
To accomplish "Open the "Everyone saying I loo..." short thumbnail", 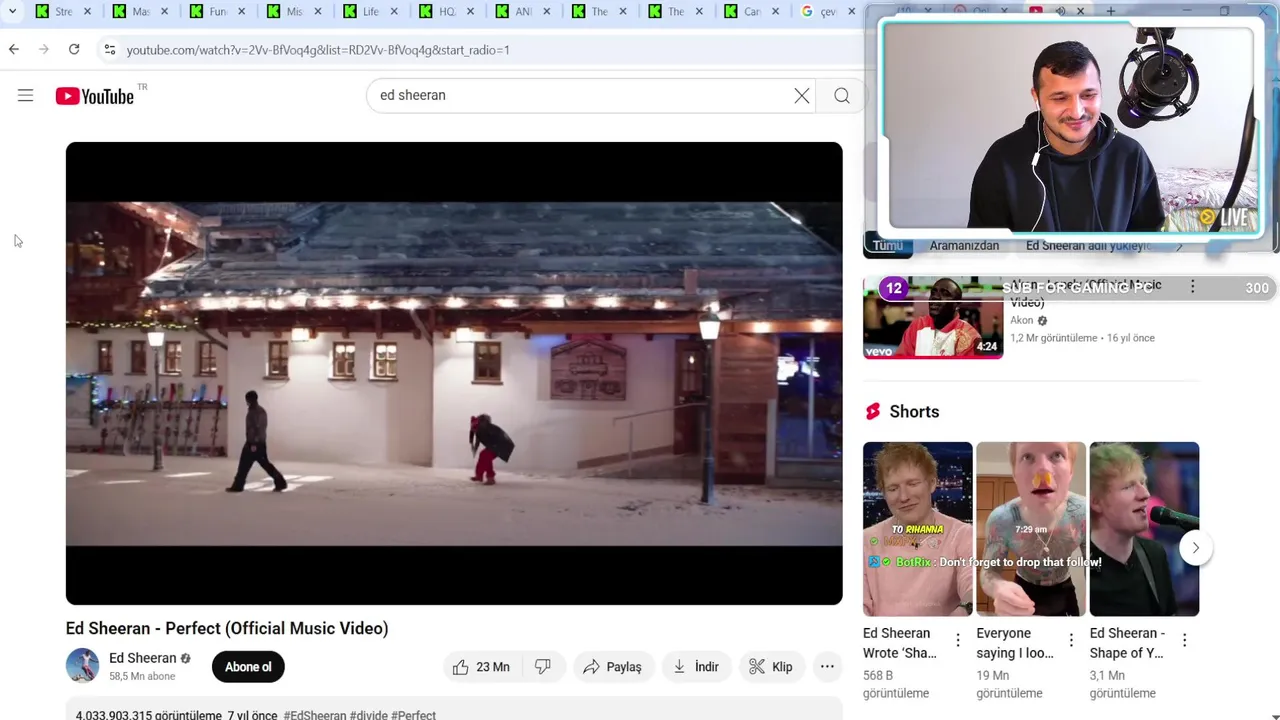I will (x=1031, y=529).
